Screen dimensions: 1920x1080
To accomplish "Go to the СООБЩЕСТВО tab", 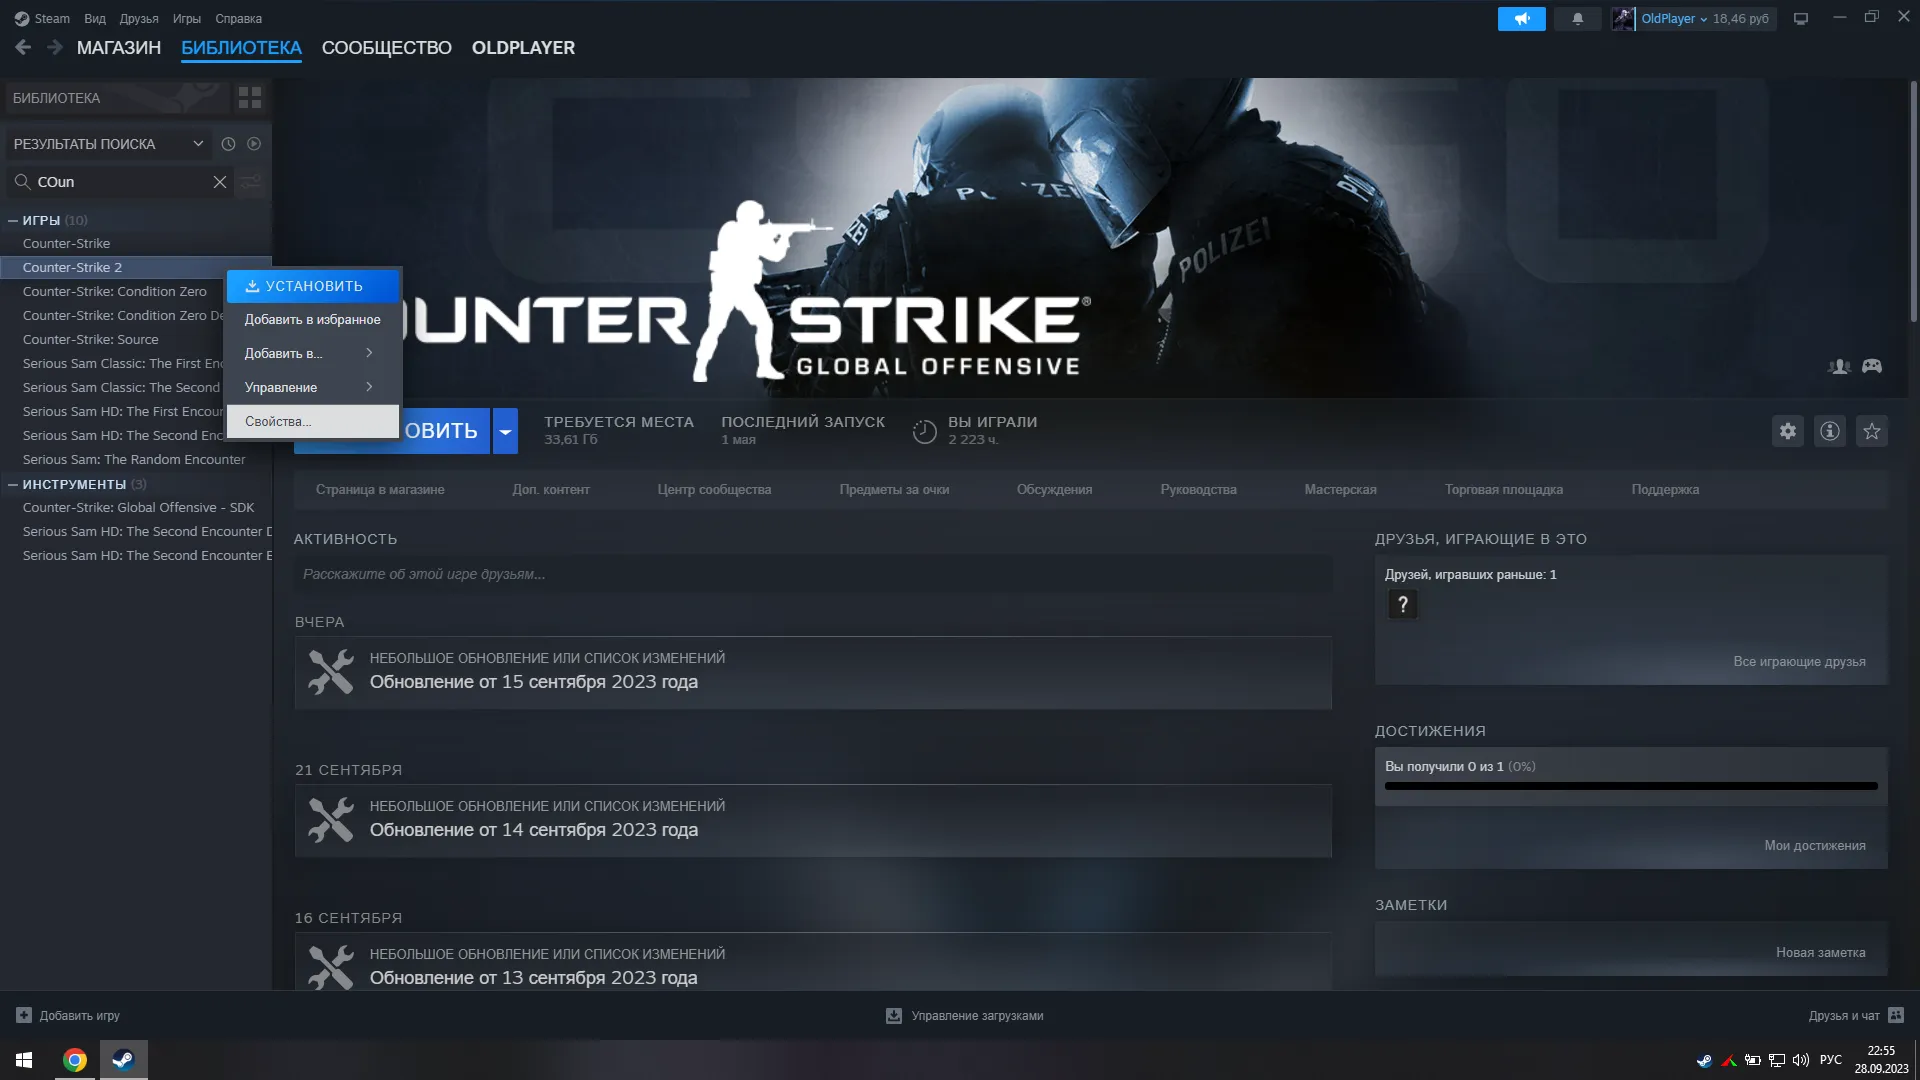I will 387,48.
